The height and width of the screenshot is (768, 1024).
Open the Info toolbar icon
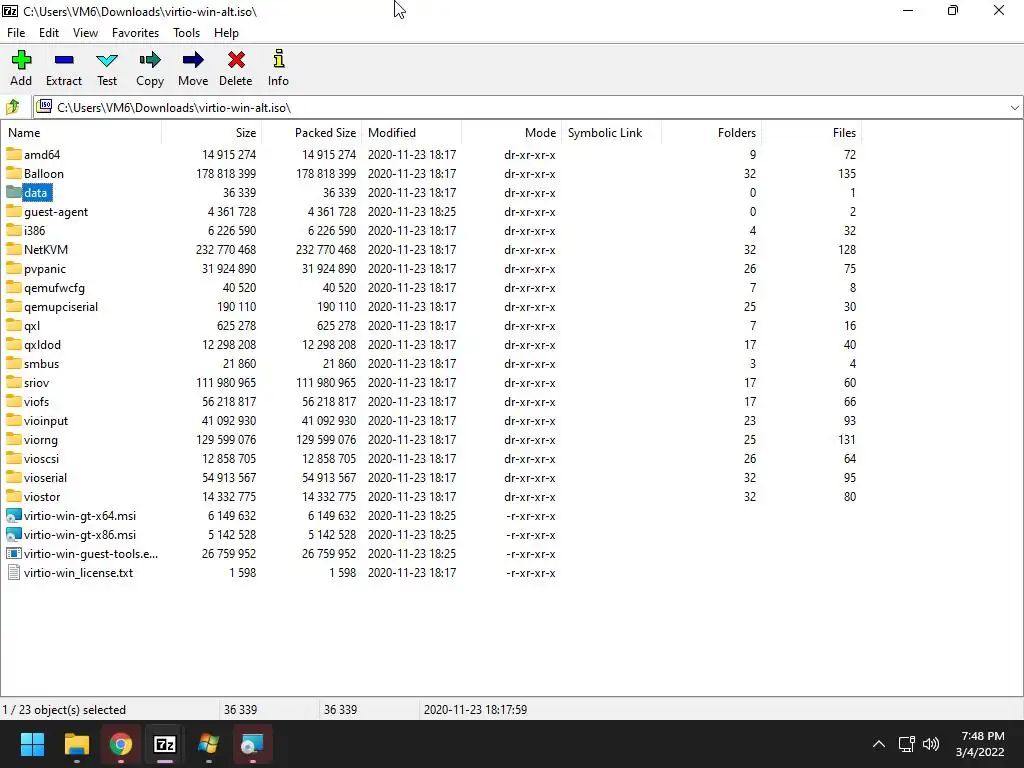(278, 59)
